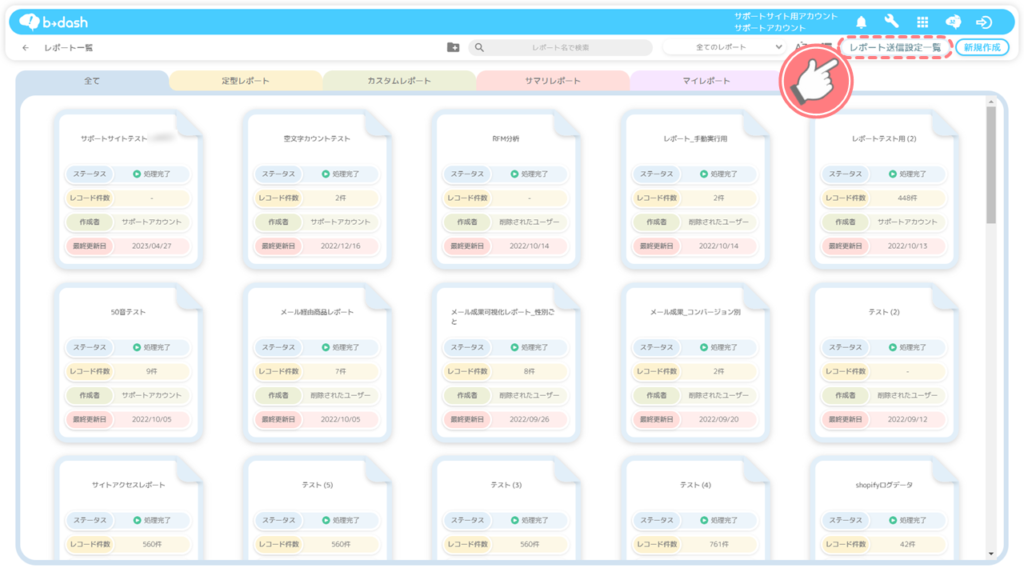Open the shopifyログデータ report card
This screenshot has width=1024, height=576.
[884, 509]
